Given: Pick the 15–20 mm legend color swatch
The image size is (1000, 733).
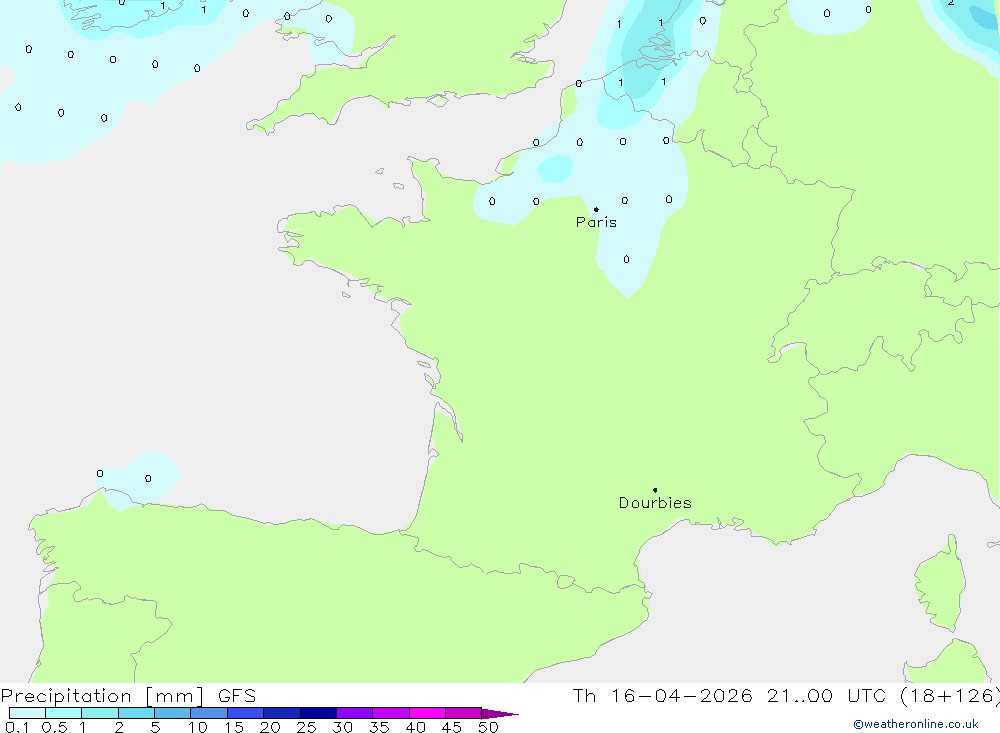Looking at the screenshot, I should [x=246, y=713].
